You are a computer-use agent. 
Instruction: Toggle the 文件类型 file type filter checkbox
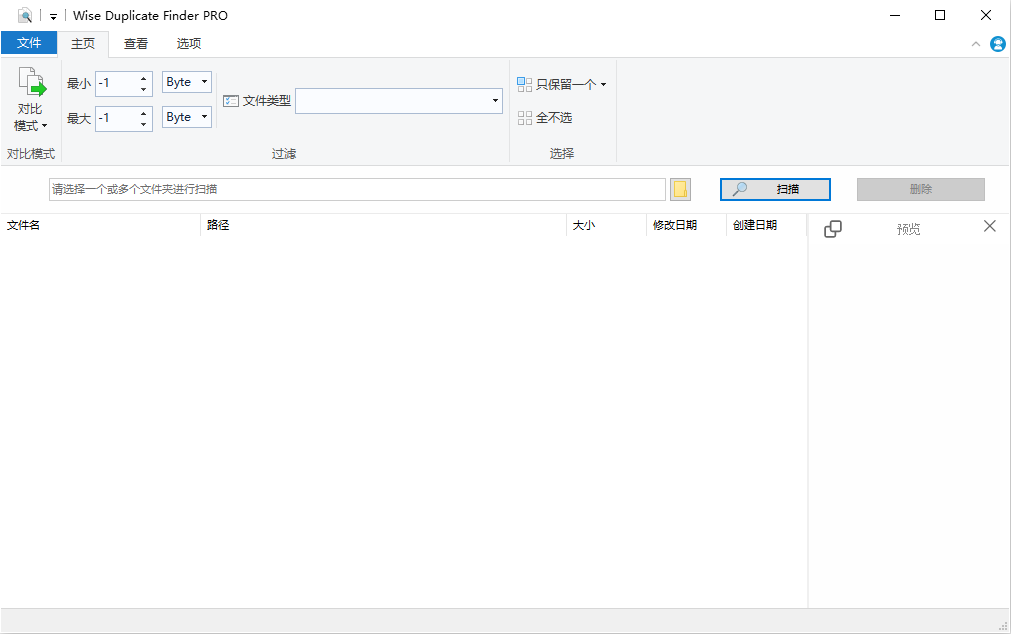click(x=231, y=101)
